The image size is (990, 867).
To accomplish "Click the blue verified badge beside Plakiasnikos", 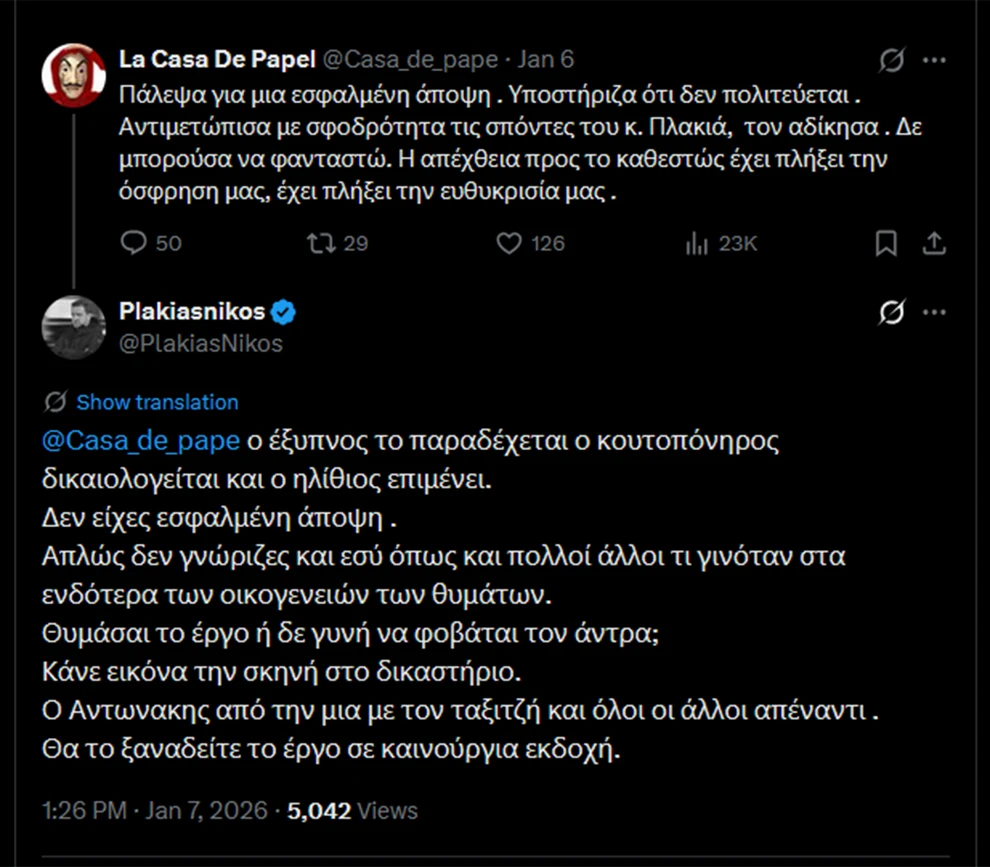I will [x=284, y=312].
